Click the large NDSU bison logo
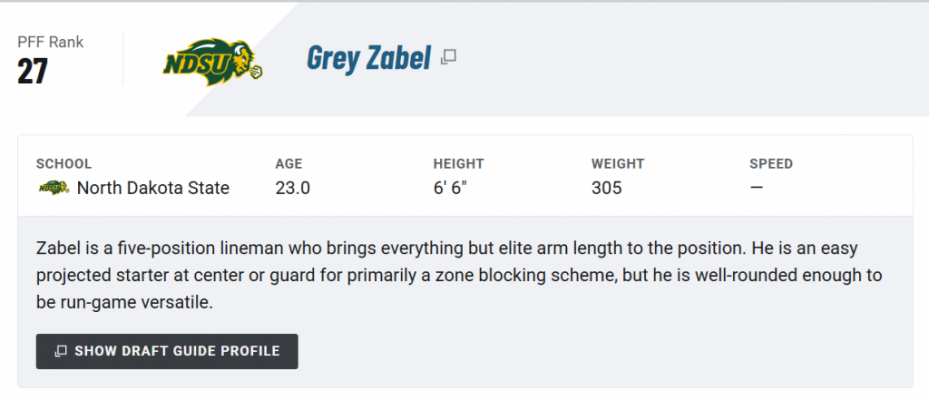 (x=213, y=63)
